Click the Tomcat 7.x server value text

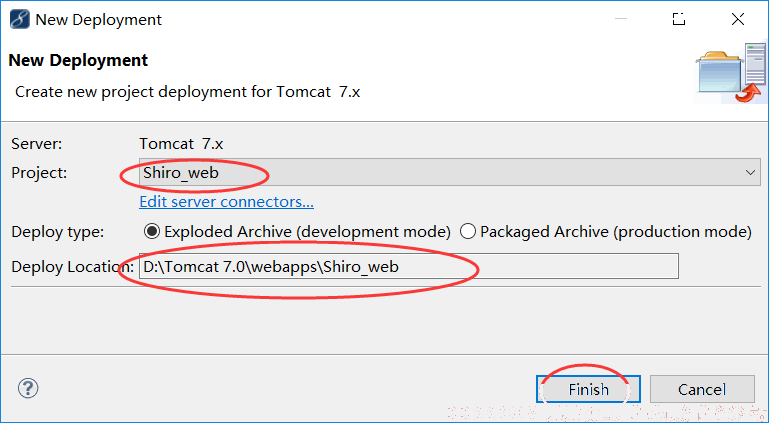pyautogui.click(x=181, y=144)
